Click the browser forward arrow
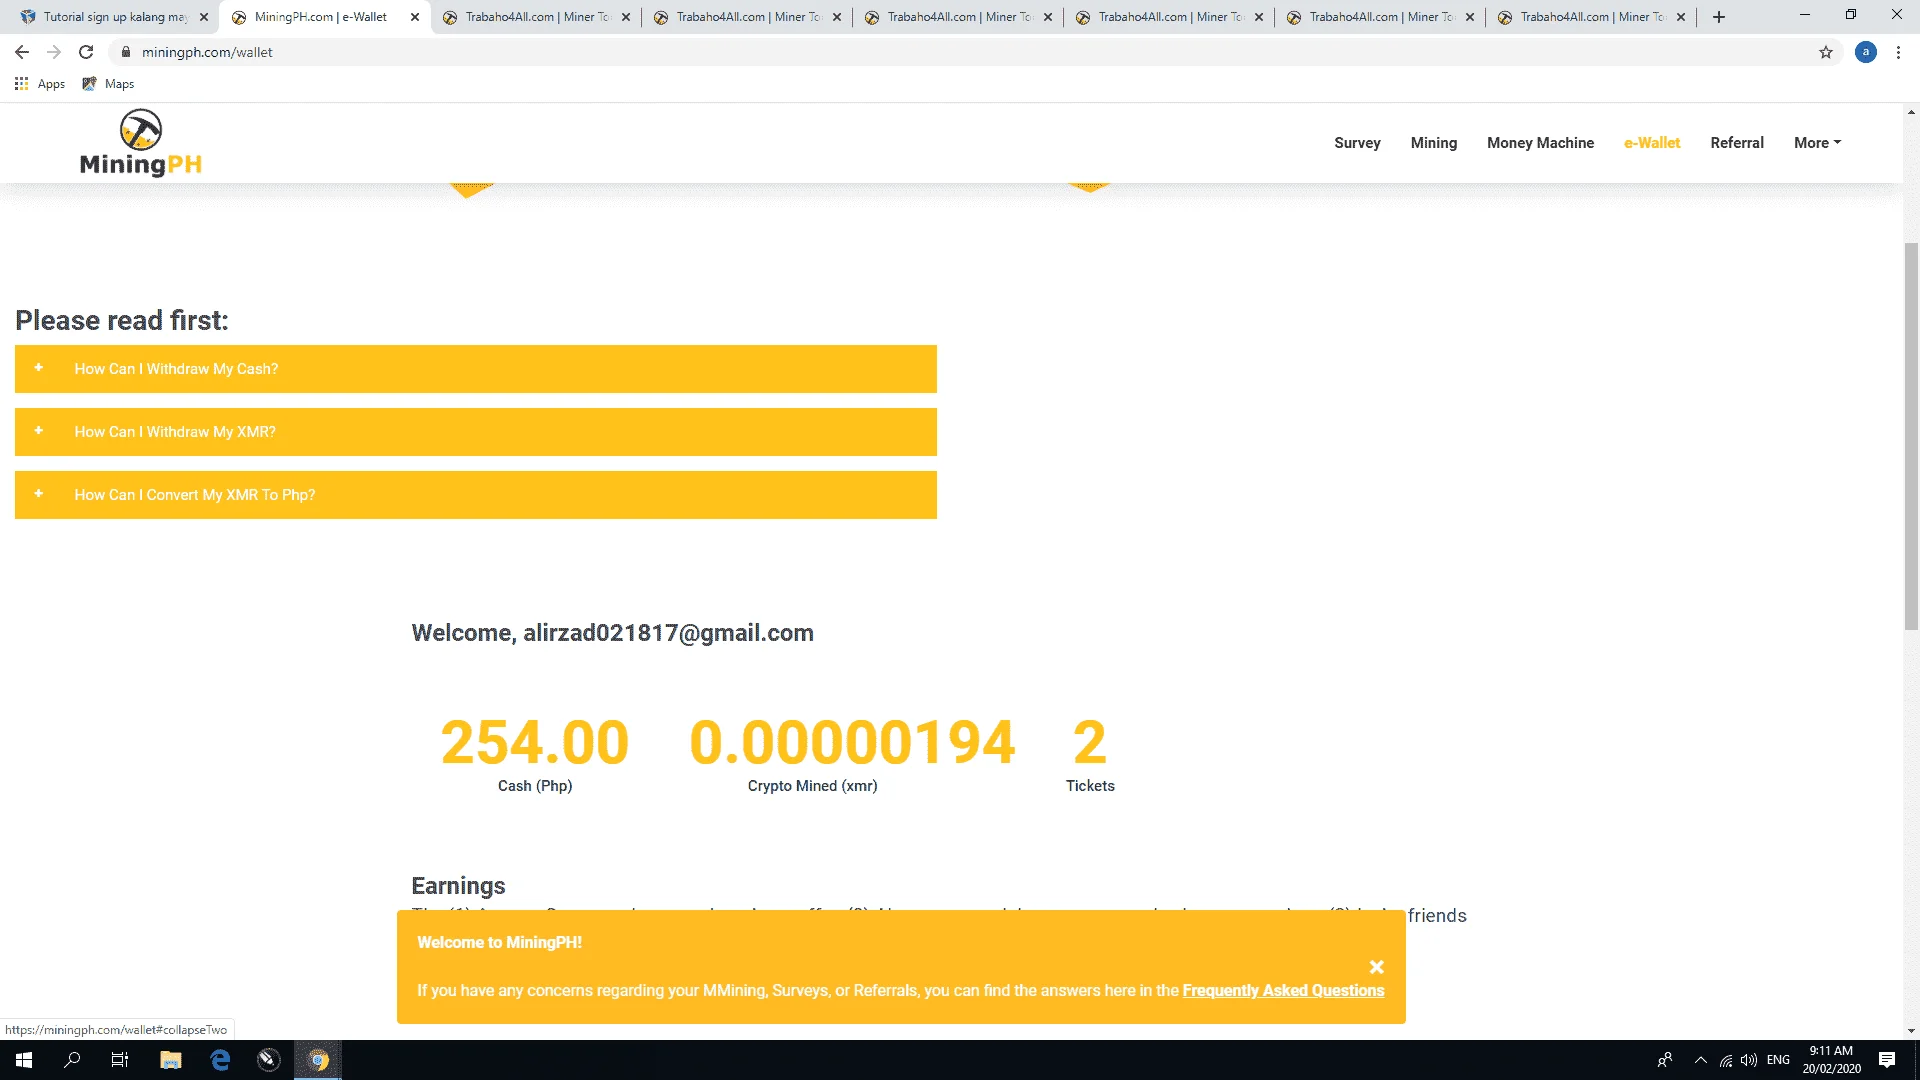 (54, 52)
